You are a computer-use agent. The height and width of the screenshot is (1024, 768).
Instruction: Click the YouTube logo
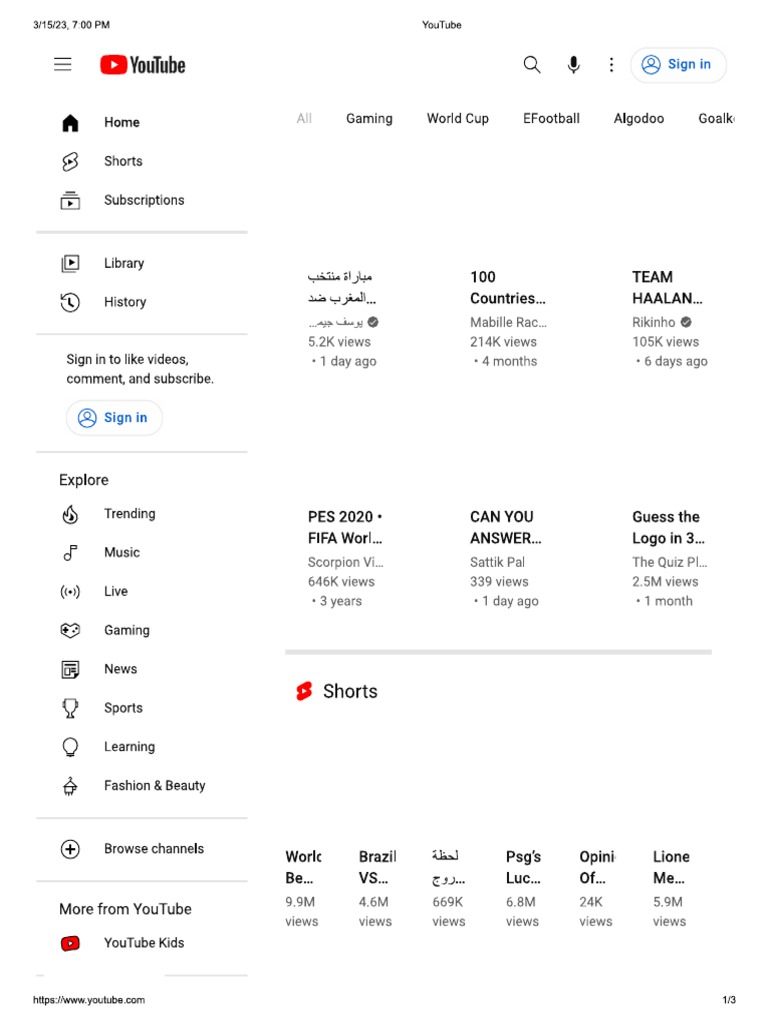point(142,65)
